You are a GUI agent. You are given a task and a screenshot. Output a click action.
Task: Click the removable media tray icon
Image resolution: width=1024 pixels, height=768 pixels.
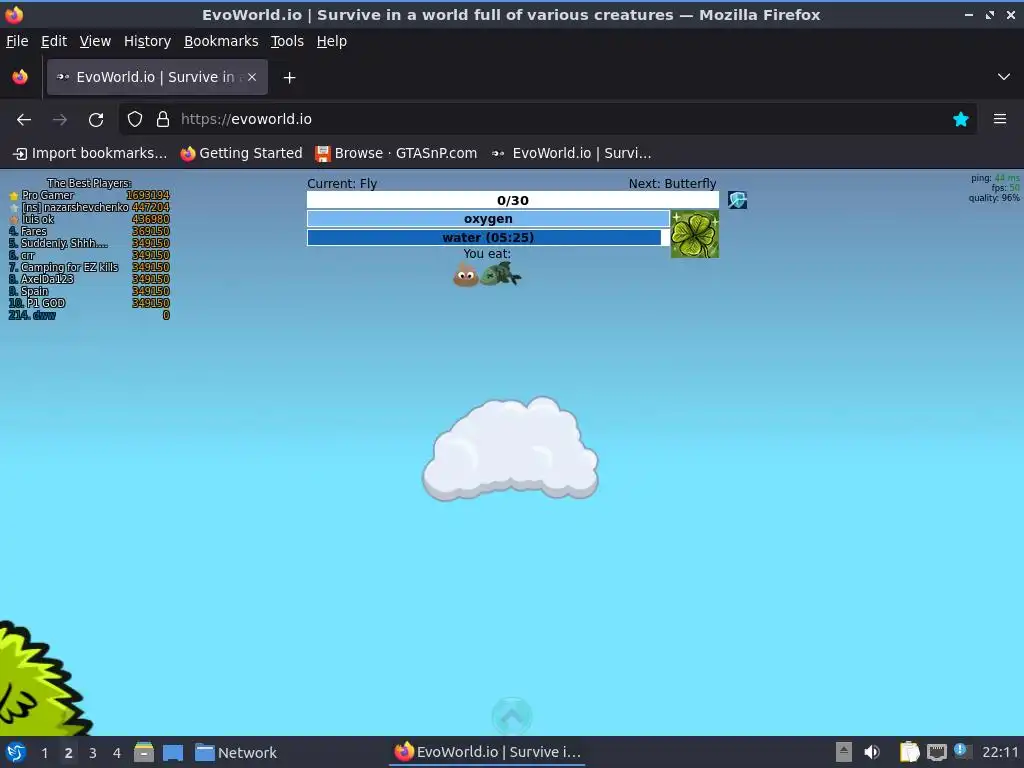coord(844,752)
